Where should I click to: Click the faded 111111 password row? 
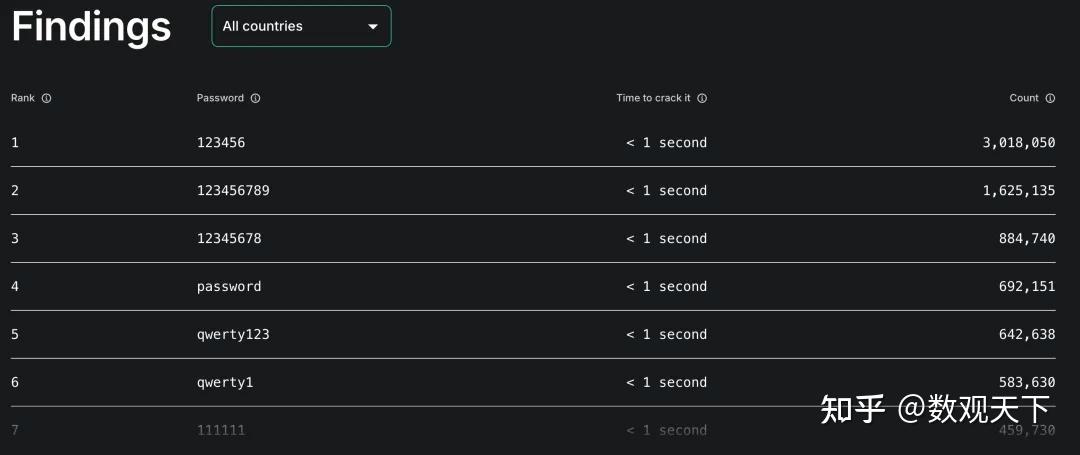coord(533,431)
